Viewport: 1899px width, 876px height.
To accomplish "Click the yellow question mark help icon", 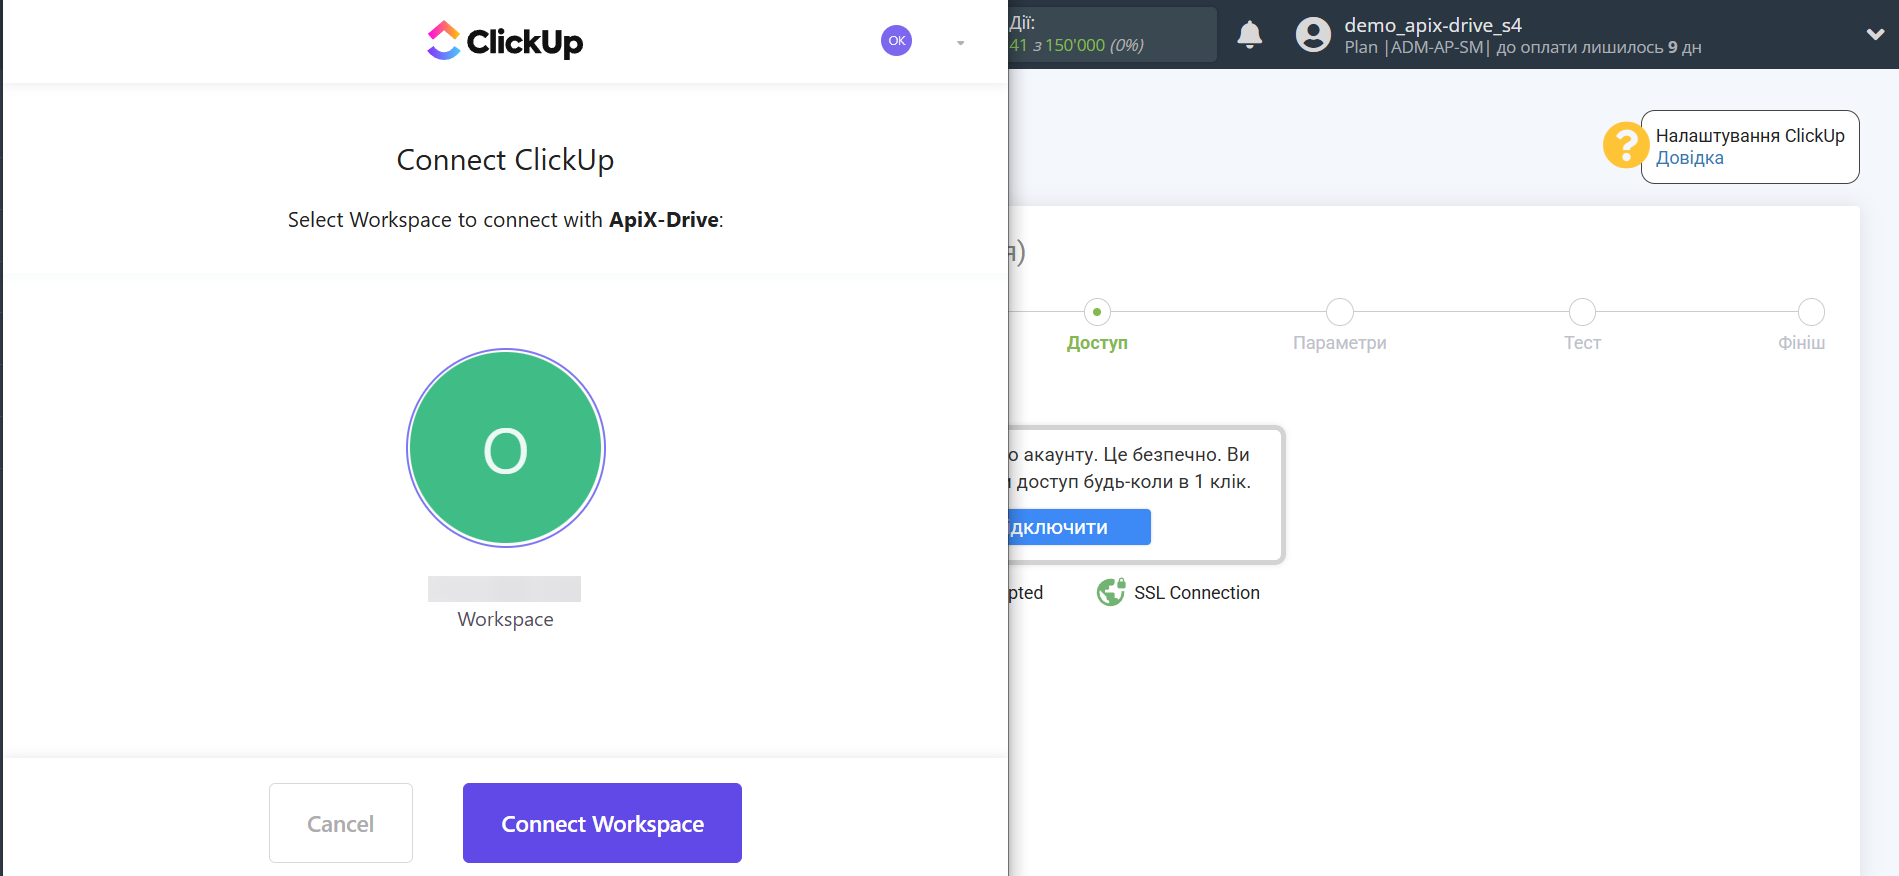I will (x=1625, y=145).
